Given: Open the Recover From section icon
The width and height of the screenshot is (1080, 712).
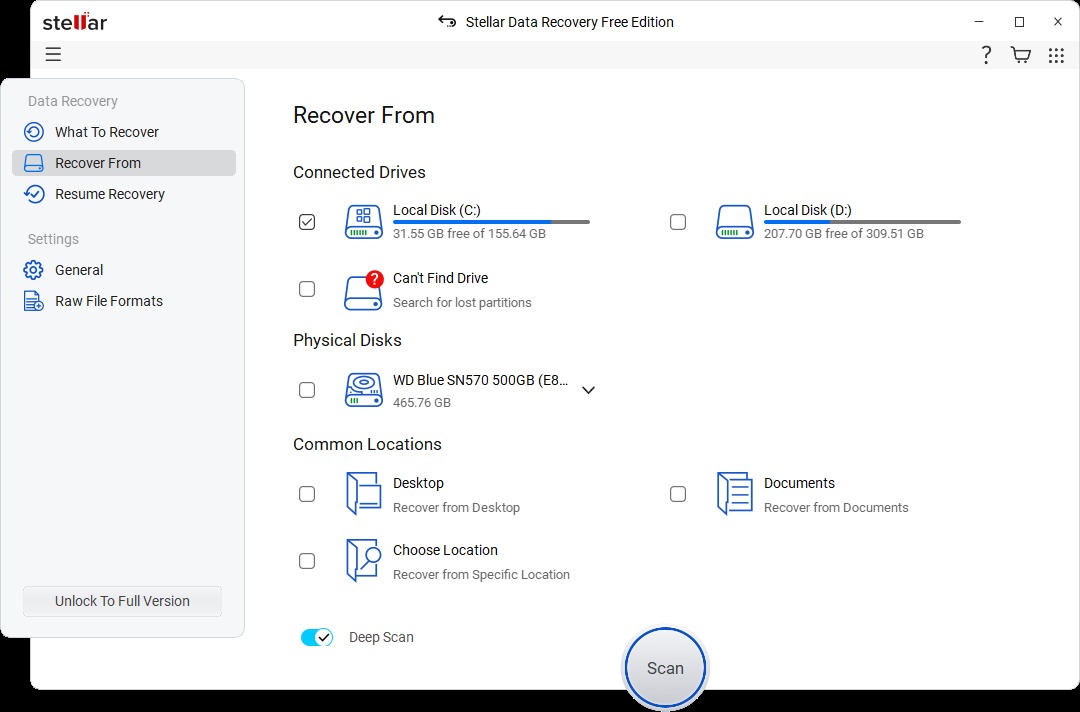Looking at the screenshot, I should [x=35, y=162].
